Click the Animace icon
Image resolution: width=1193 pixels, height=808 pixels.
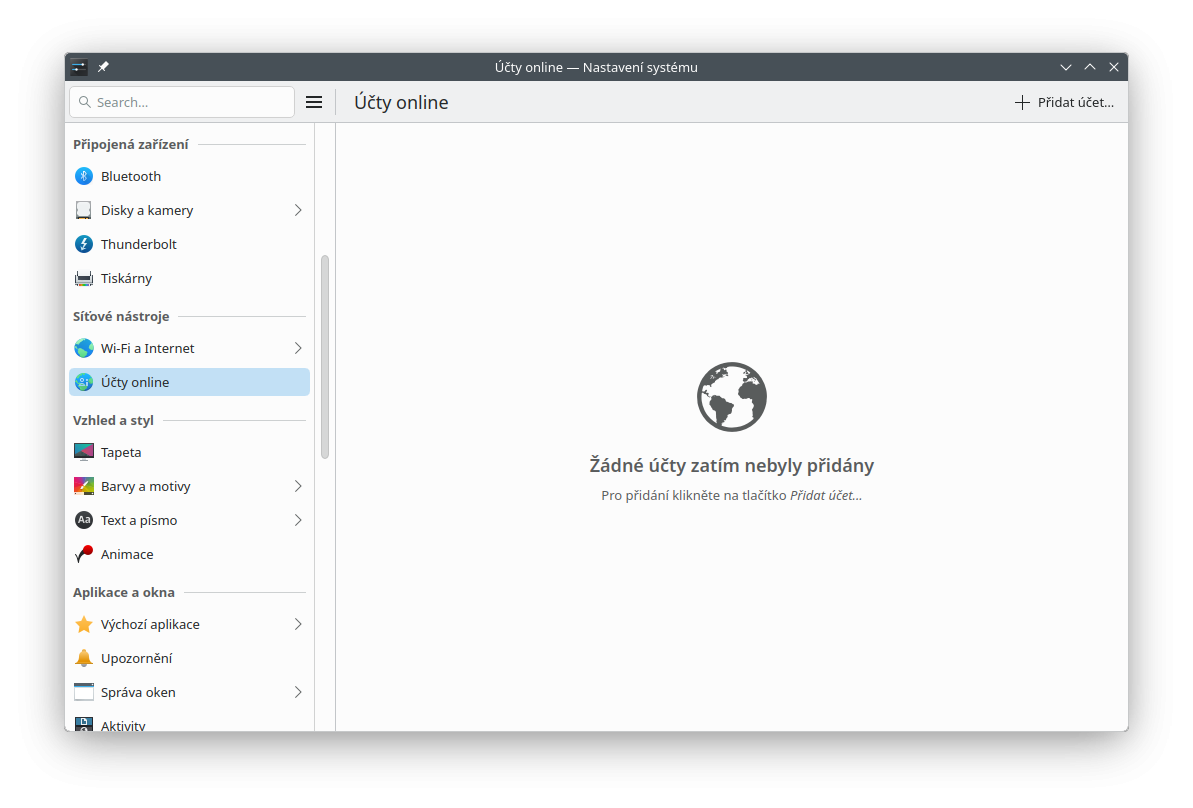click(x=84, y=554)
